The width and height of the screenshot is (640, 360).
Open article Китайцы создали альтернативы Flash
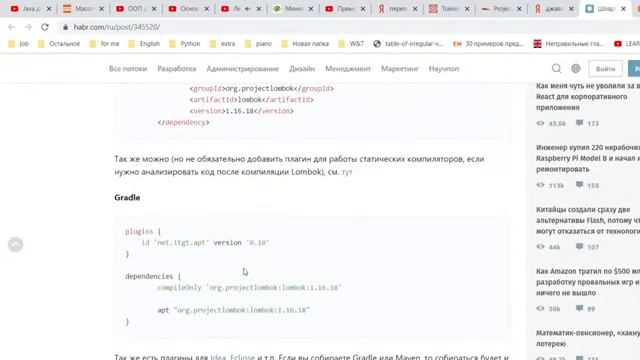click(x=588, y=220)
